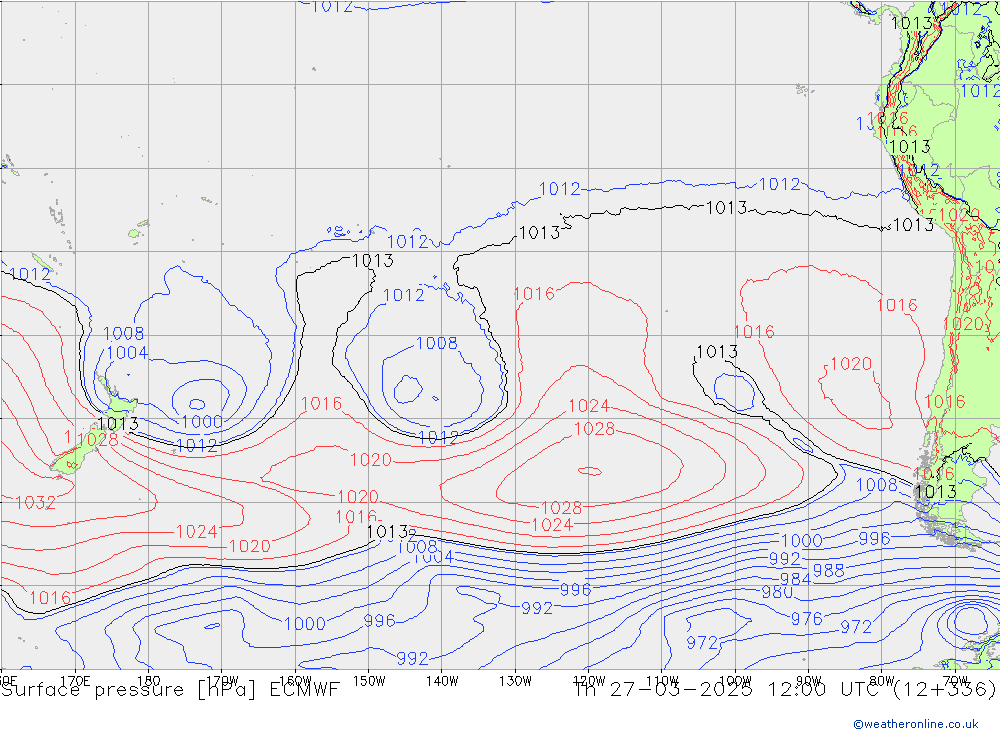Click the 976 isobar label
Screen dimensions: 1000x733
click(806, 618)
